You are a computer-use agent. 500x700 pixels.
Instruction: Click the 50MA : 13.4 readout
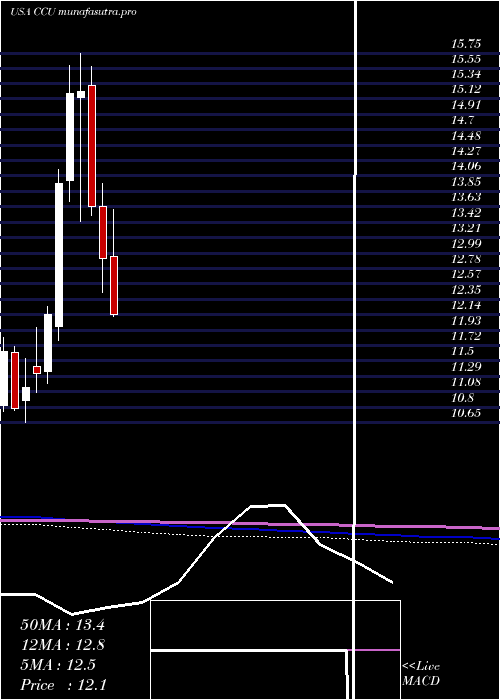(x=62, y=625)
